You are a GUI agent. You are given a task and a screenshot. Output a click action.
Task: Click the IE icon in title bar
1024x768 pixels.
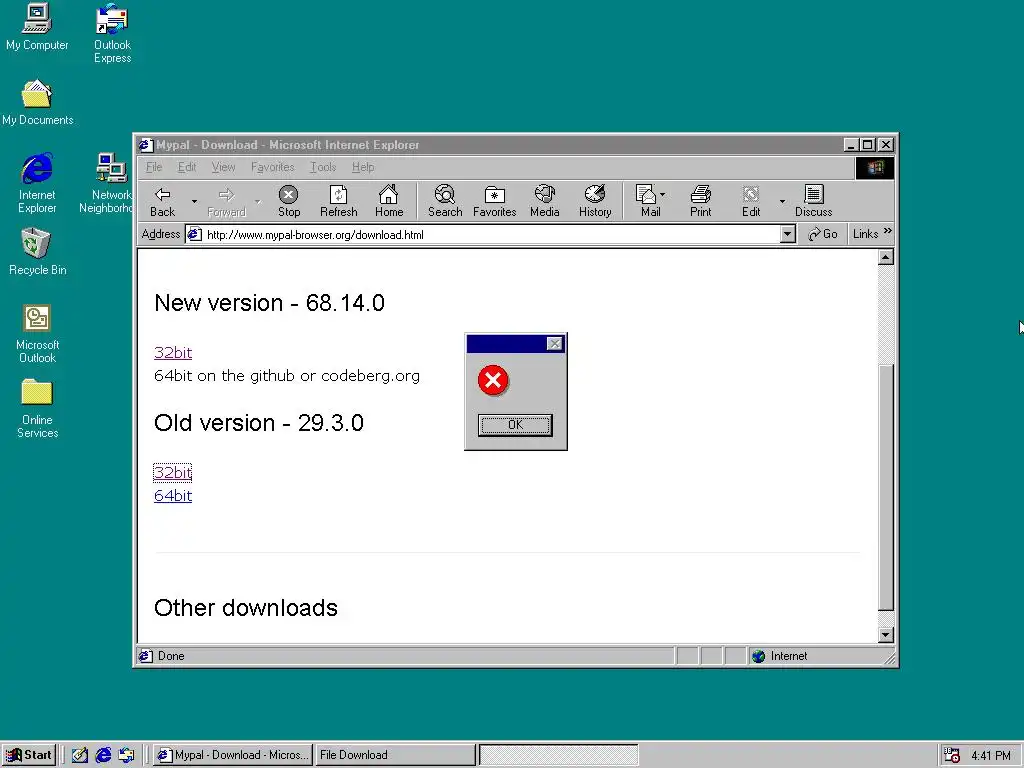[146, 145]
